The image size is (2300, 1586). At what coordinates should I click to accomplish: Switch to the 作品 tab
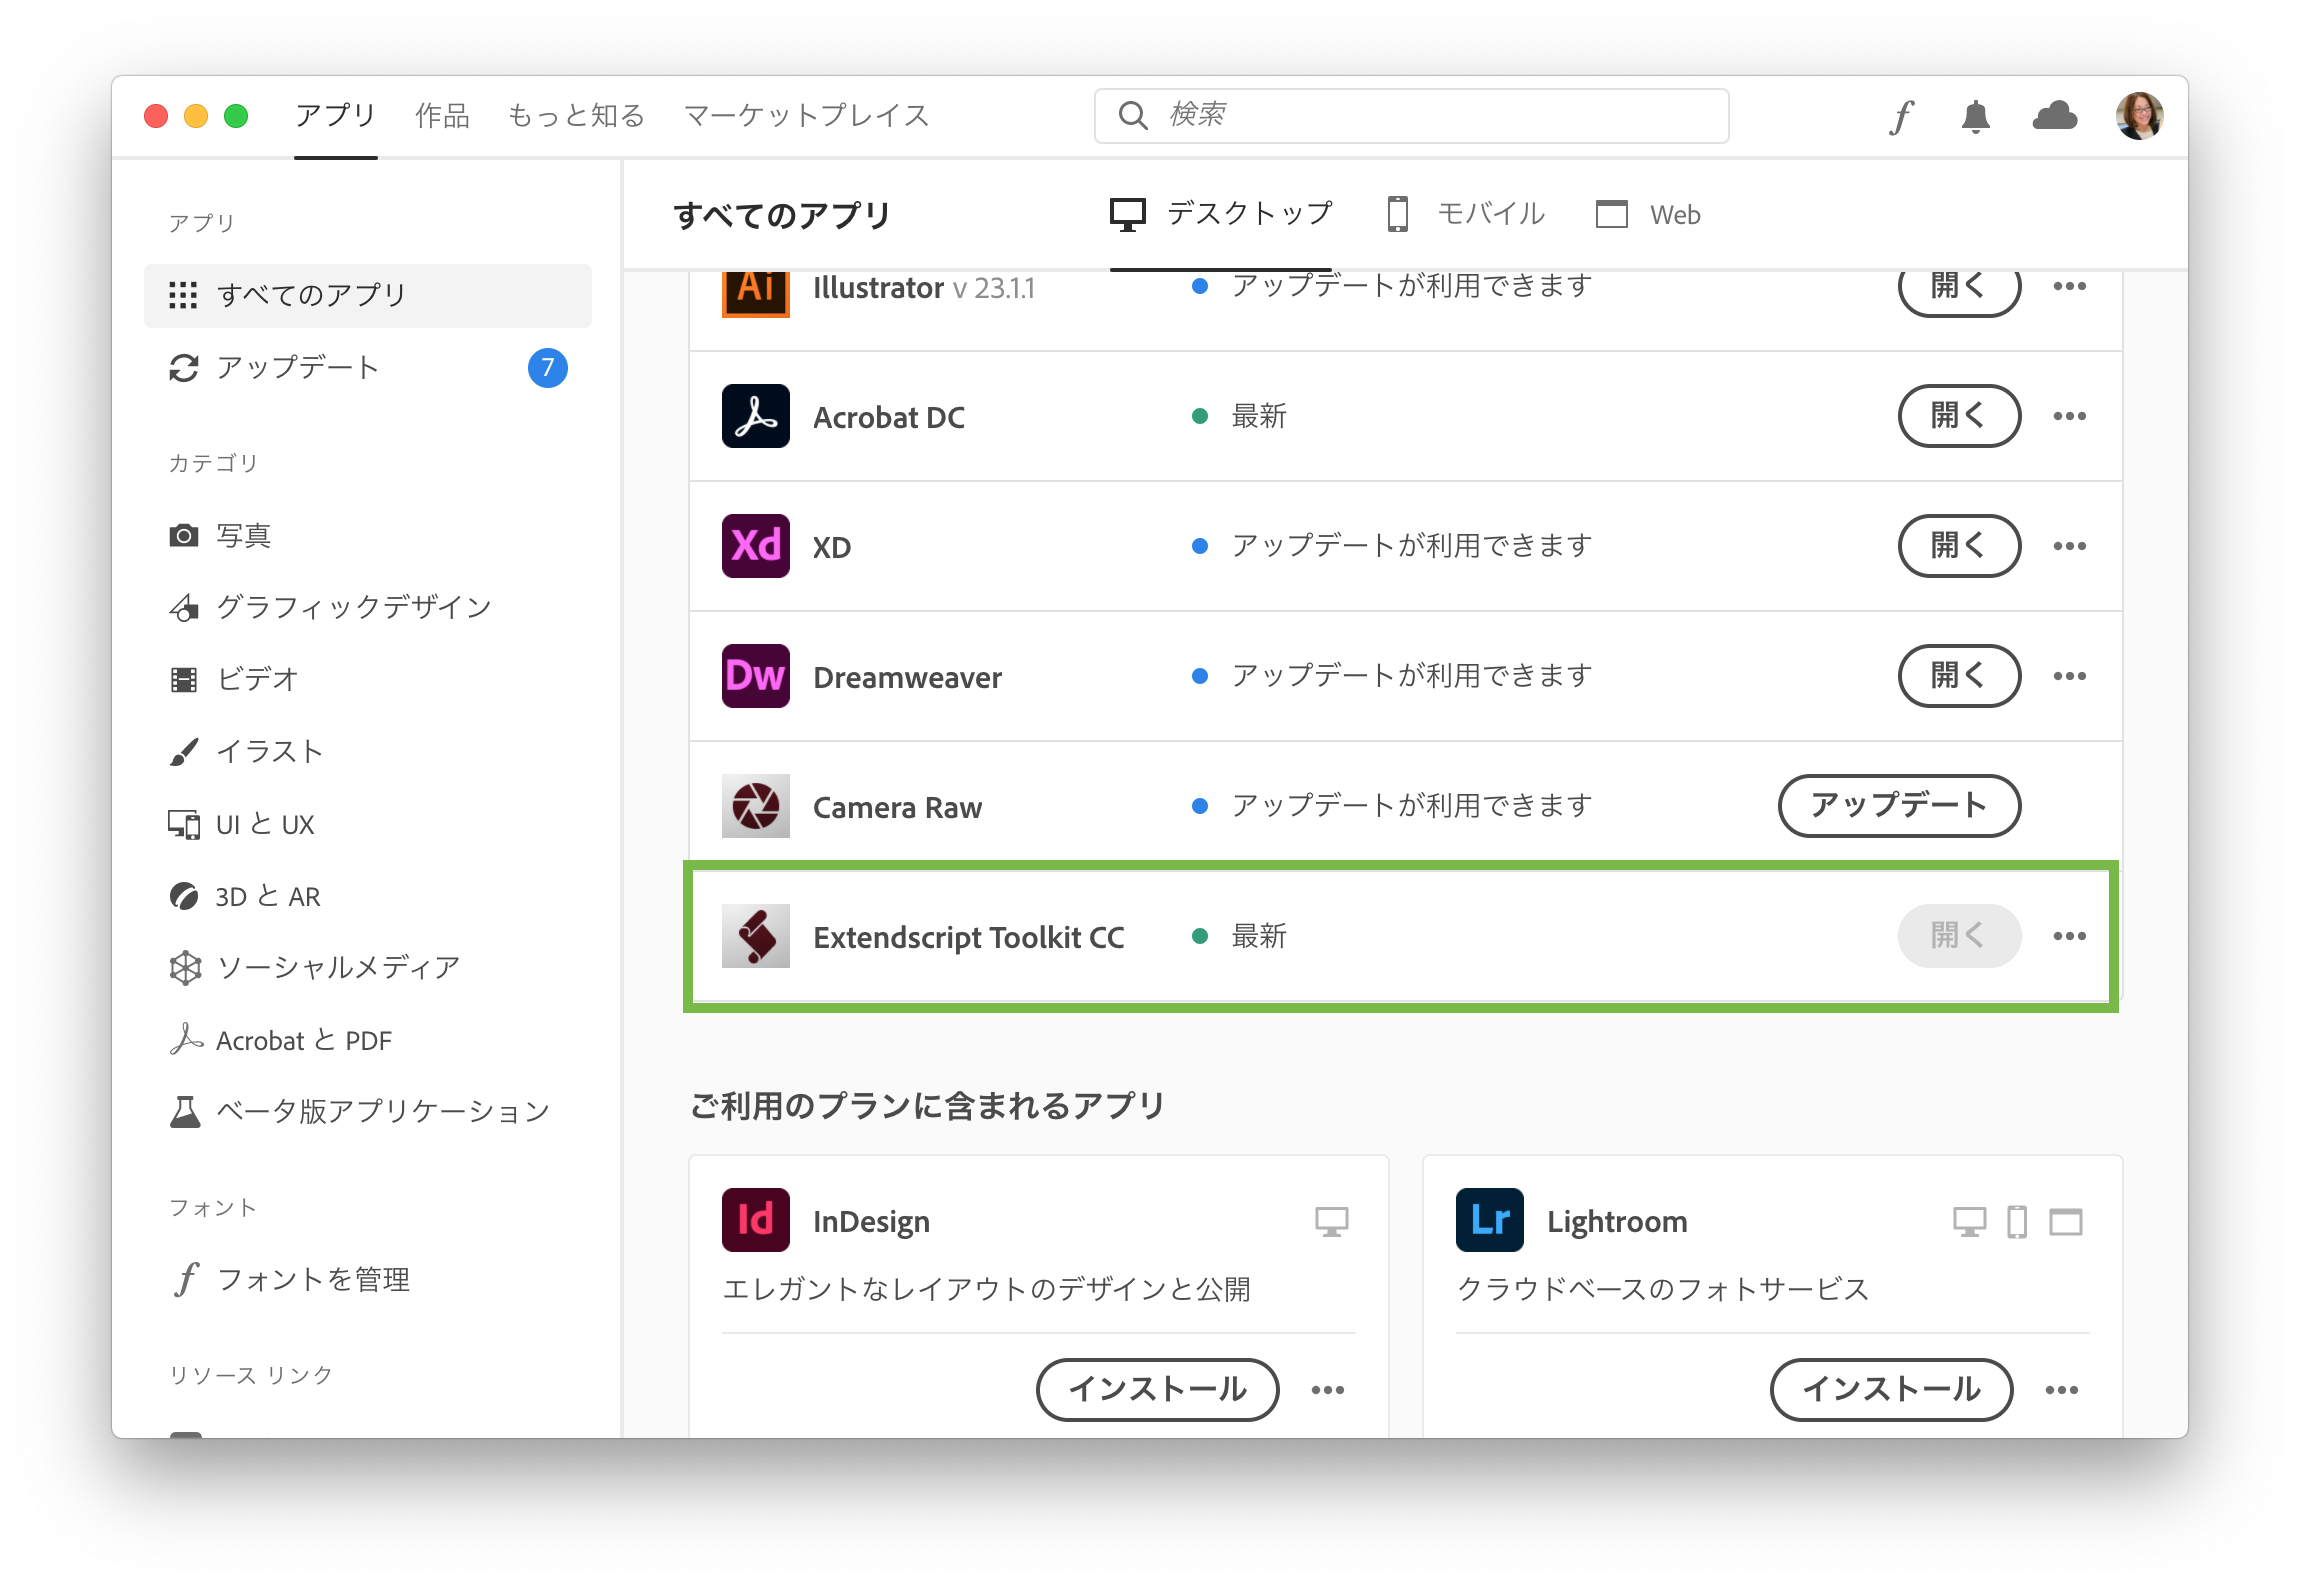point(442,116)
